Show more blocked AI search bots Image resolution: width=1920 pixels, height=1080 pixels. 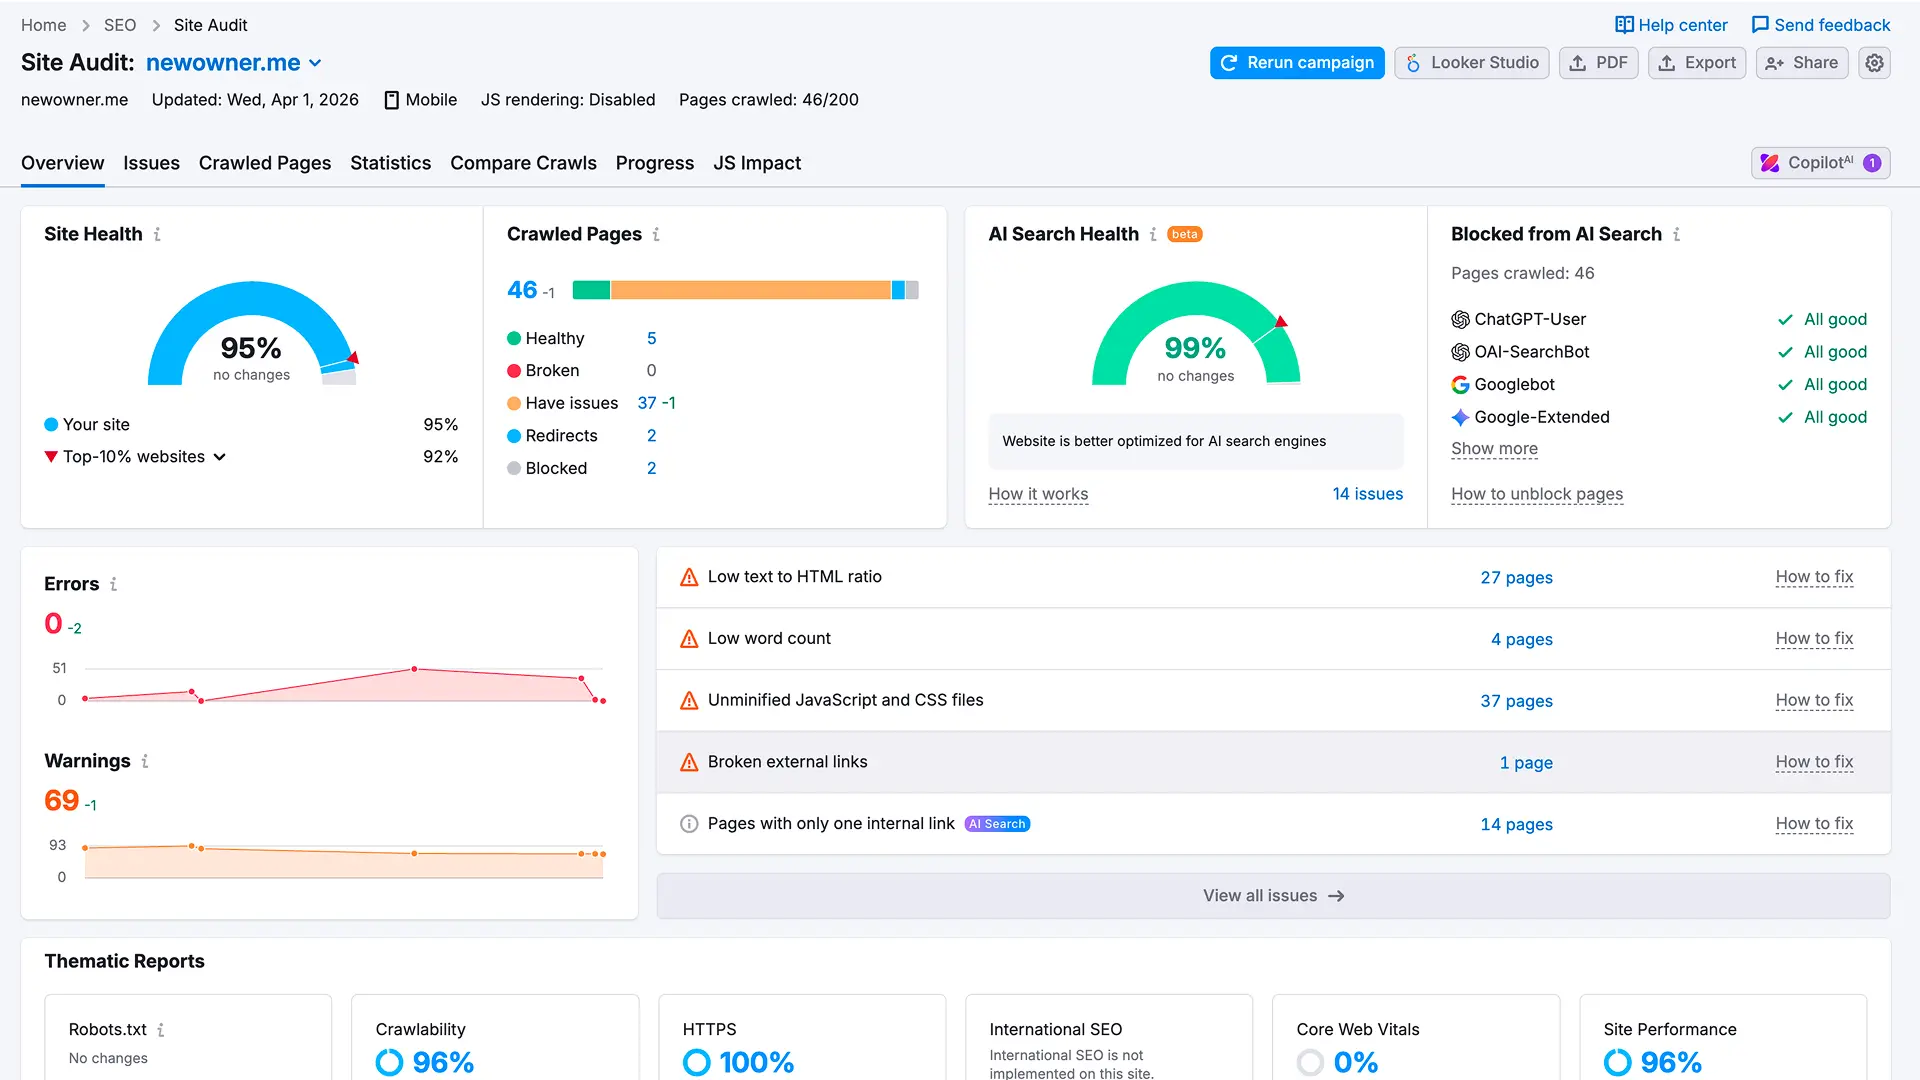tap(1494, 449)
